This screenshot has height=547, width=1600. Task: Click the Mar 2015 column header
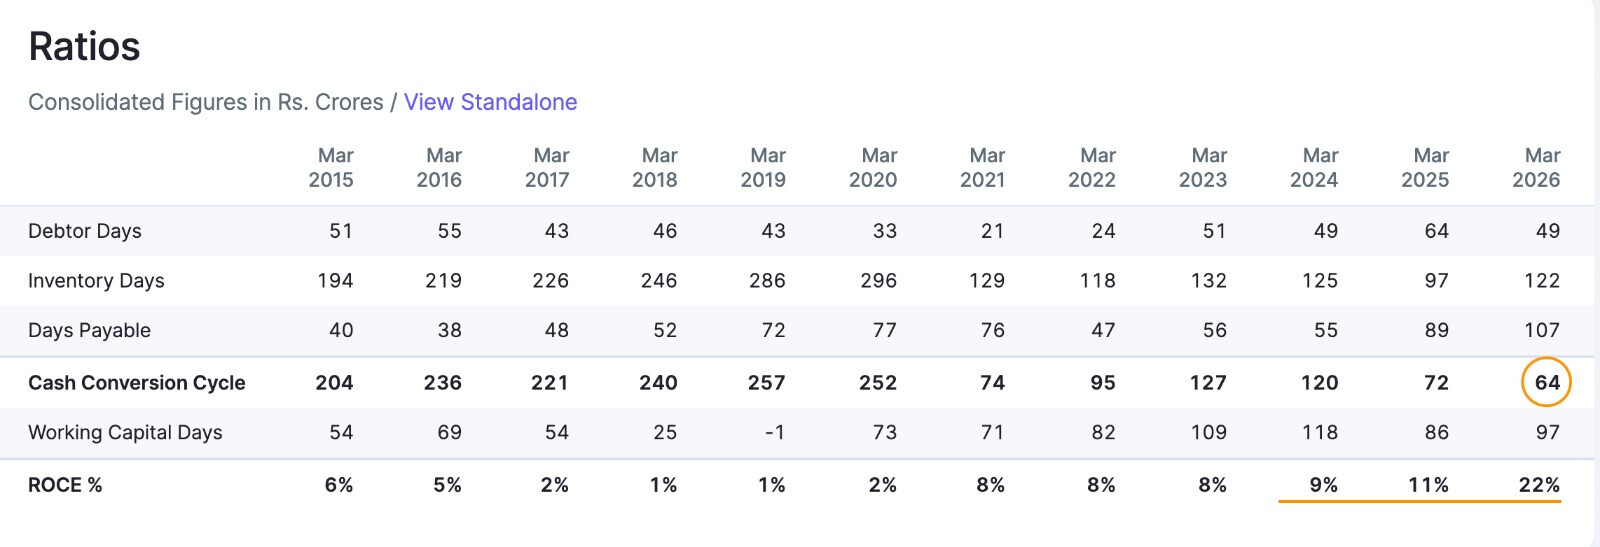(x=331, y=168)
